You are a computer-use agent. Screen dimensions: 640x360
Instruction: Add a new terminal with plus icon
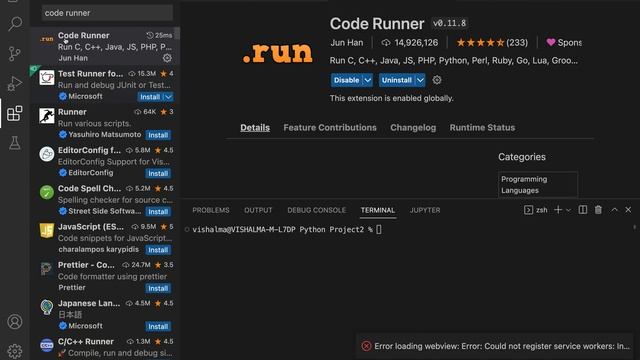[x=558, y=210]
